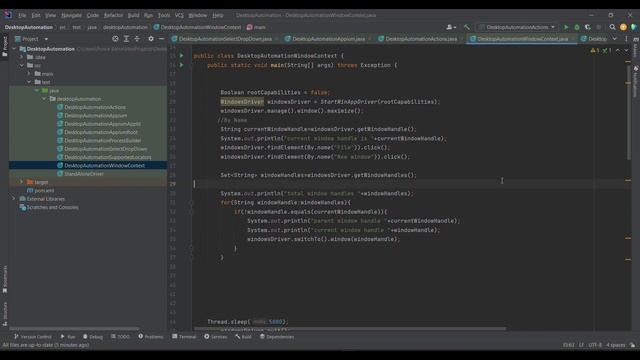The width and height of the screenshot is (640, 360).
Task: Open the File menu
Action: point(22,15)
